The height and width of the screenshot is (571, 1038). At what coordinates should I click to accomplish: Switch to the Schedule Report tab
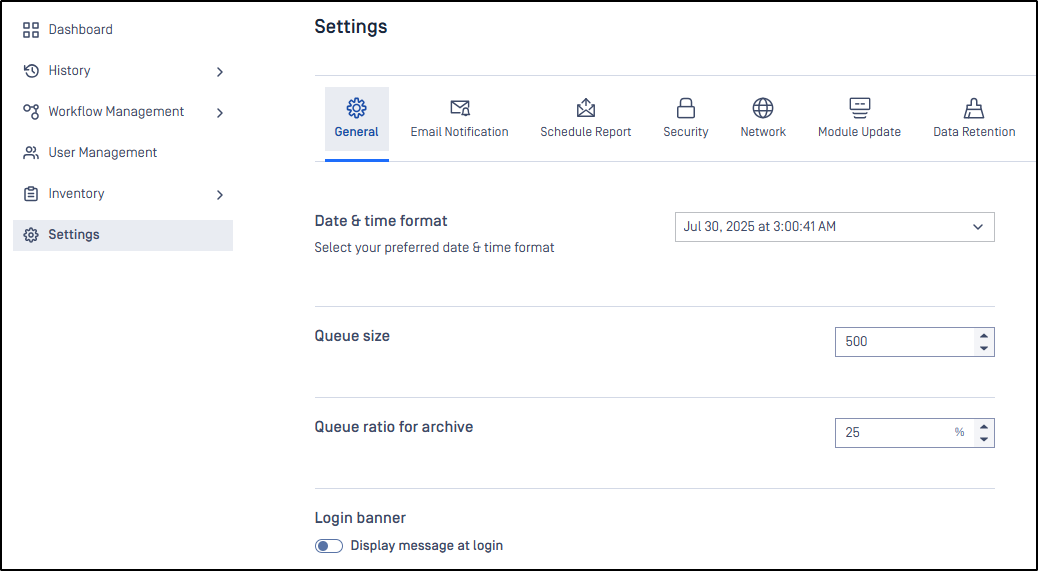click(586, 119)
